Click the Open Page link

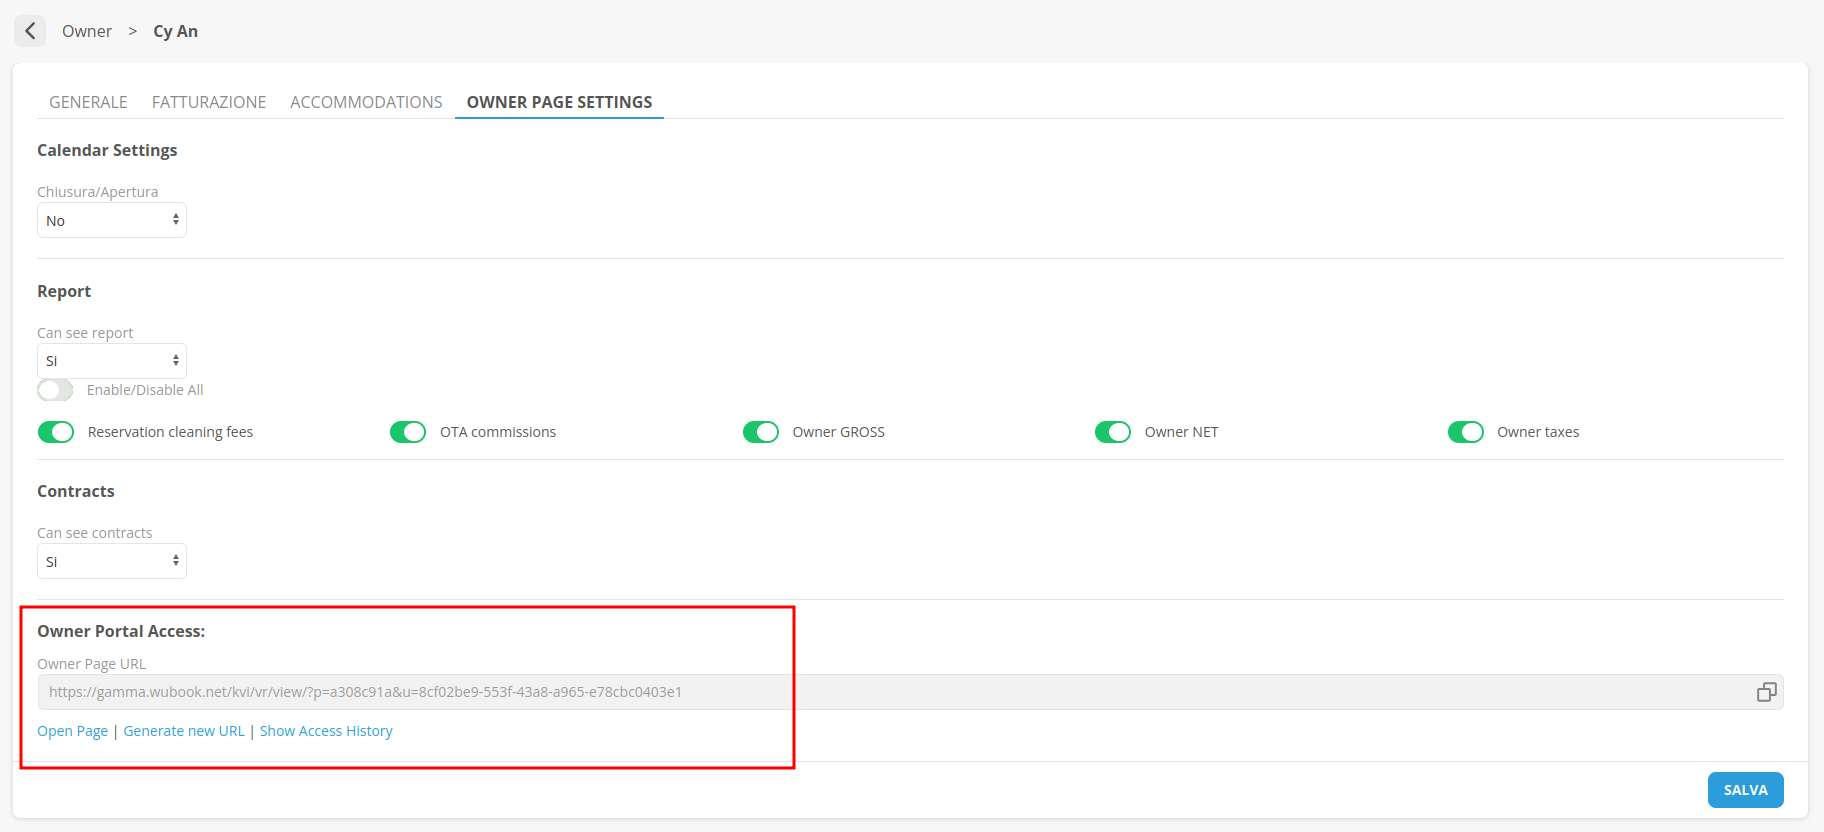[72, 731]
